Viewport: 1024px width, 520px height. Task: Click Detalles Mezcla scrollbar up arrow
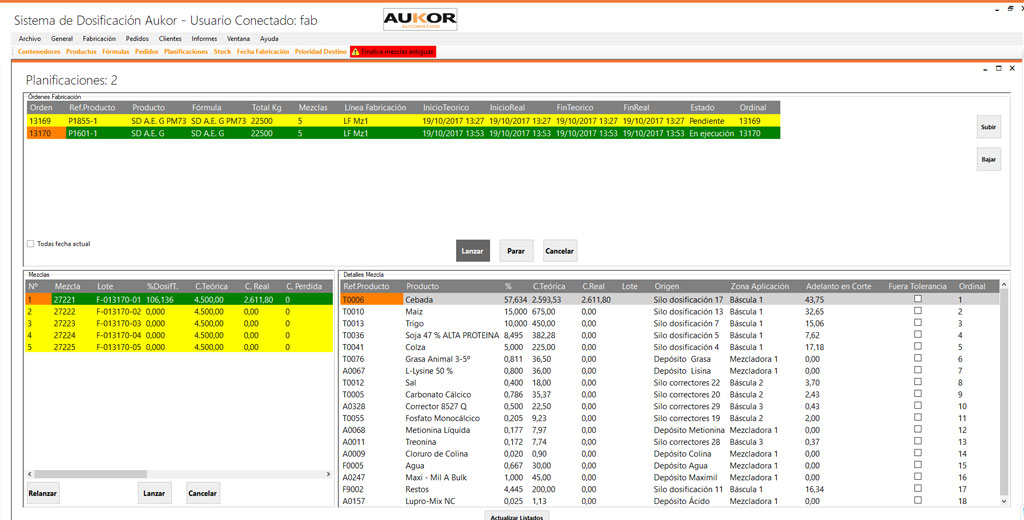(x=1004, y=285)
